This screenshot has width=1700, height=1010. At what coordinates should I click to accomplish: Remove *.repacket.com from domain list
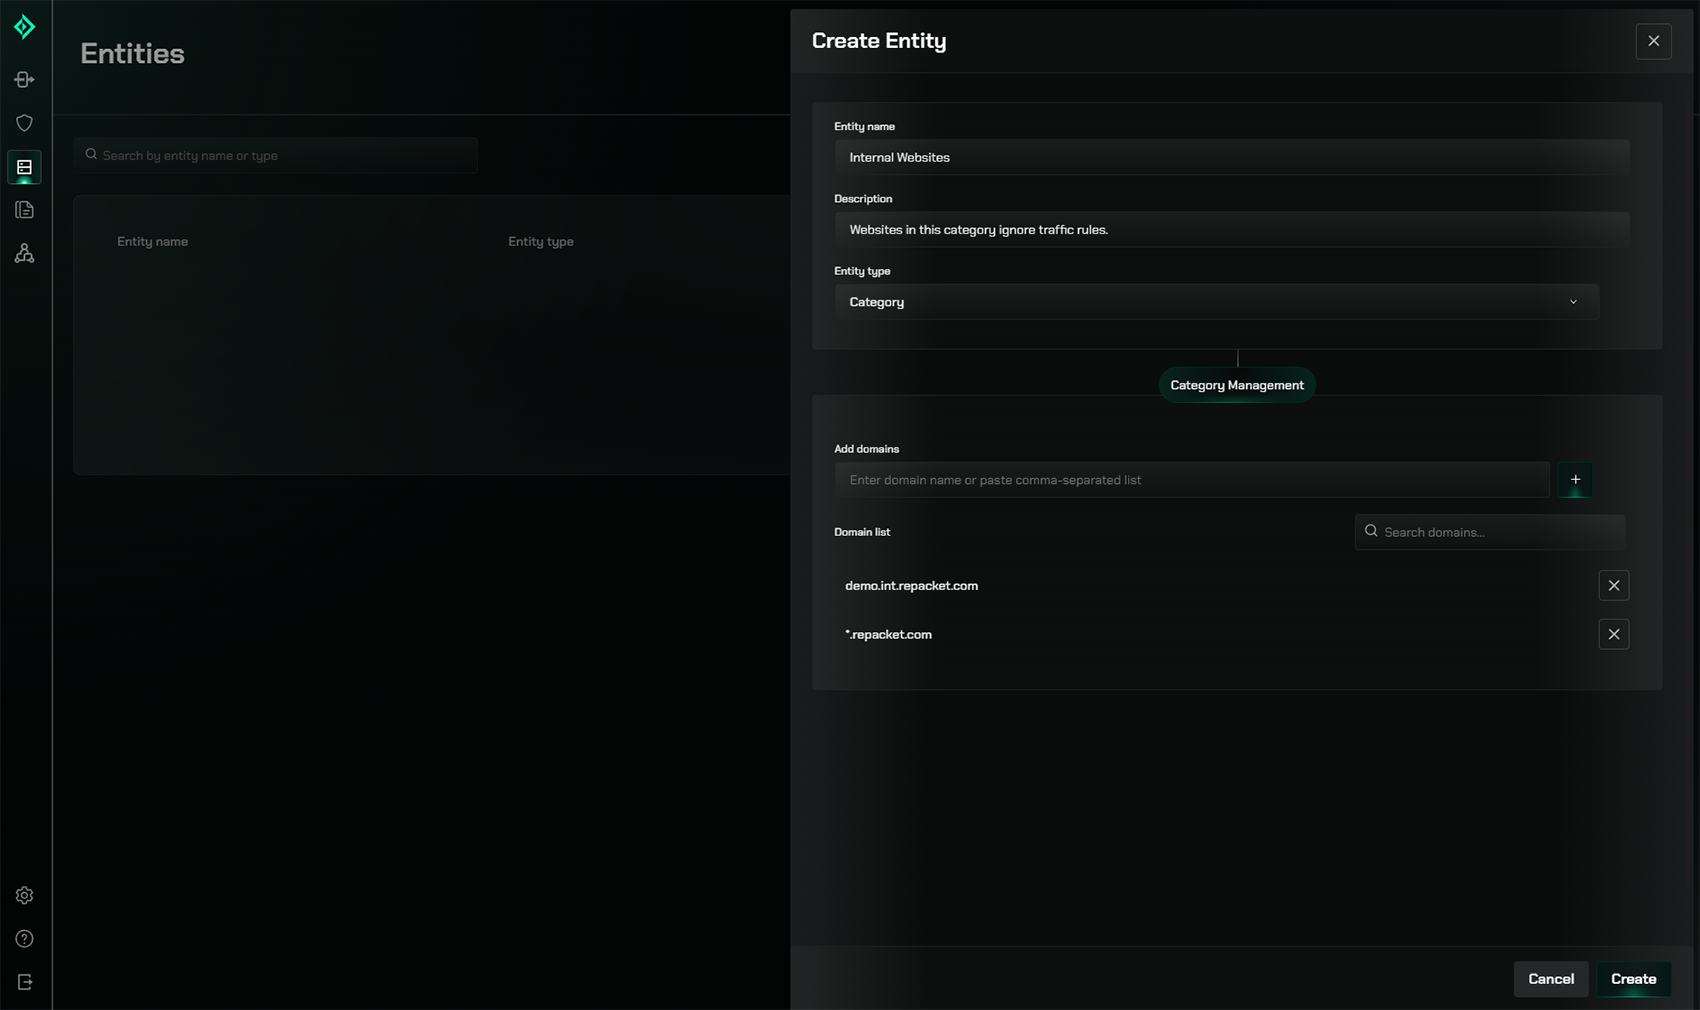click(1613, 634)
